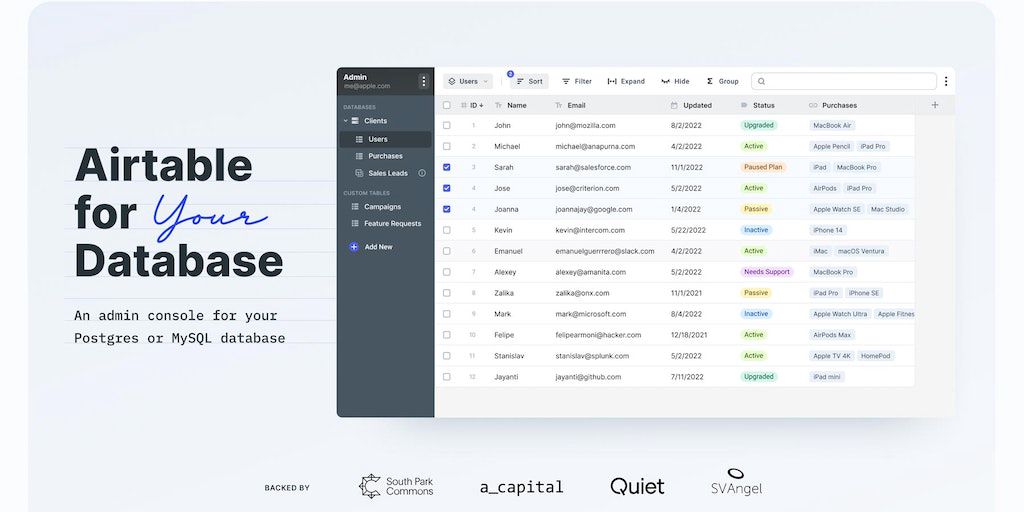The width and height of the screenshot is (1024, 512).
Task: Click the calendar icon in the Updated column header
Action: (675, 105)
